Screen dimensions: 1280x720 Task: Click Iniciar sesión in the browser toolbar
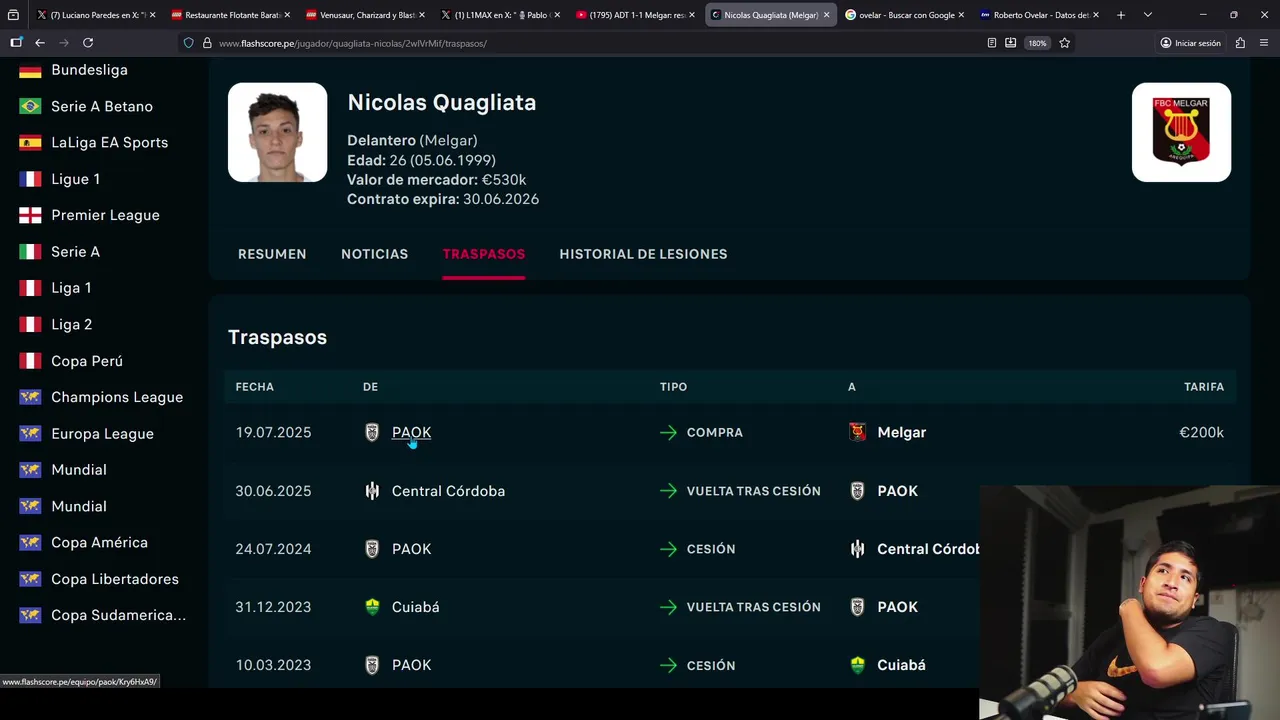(x=1191, y=43)
